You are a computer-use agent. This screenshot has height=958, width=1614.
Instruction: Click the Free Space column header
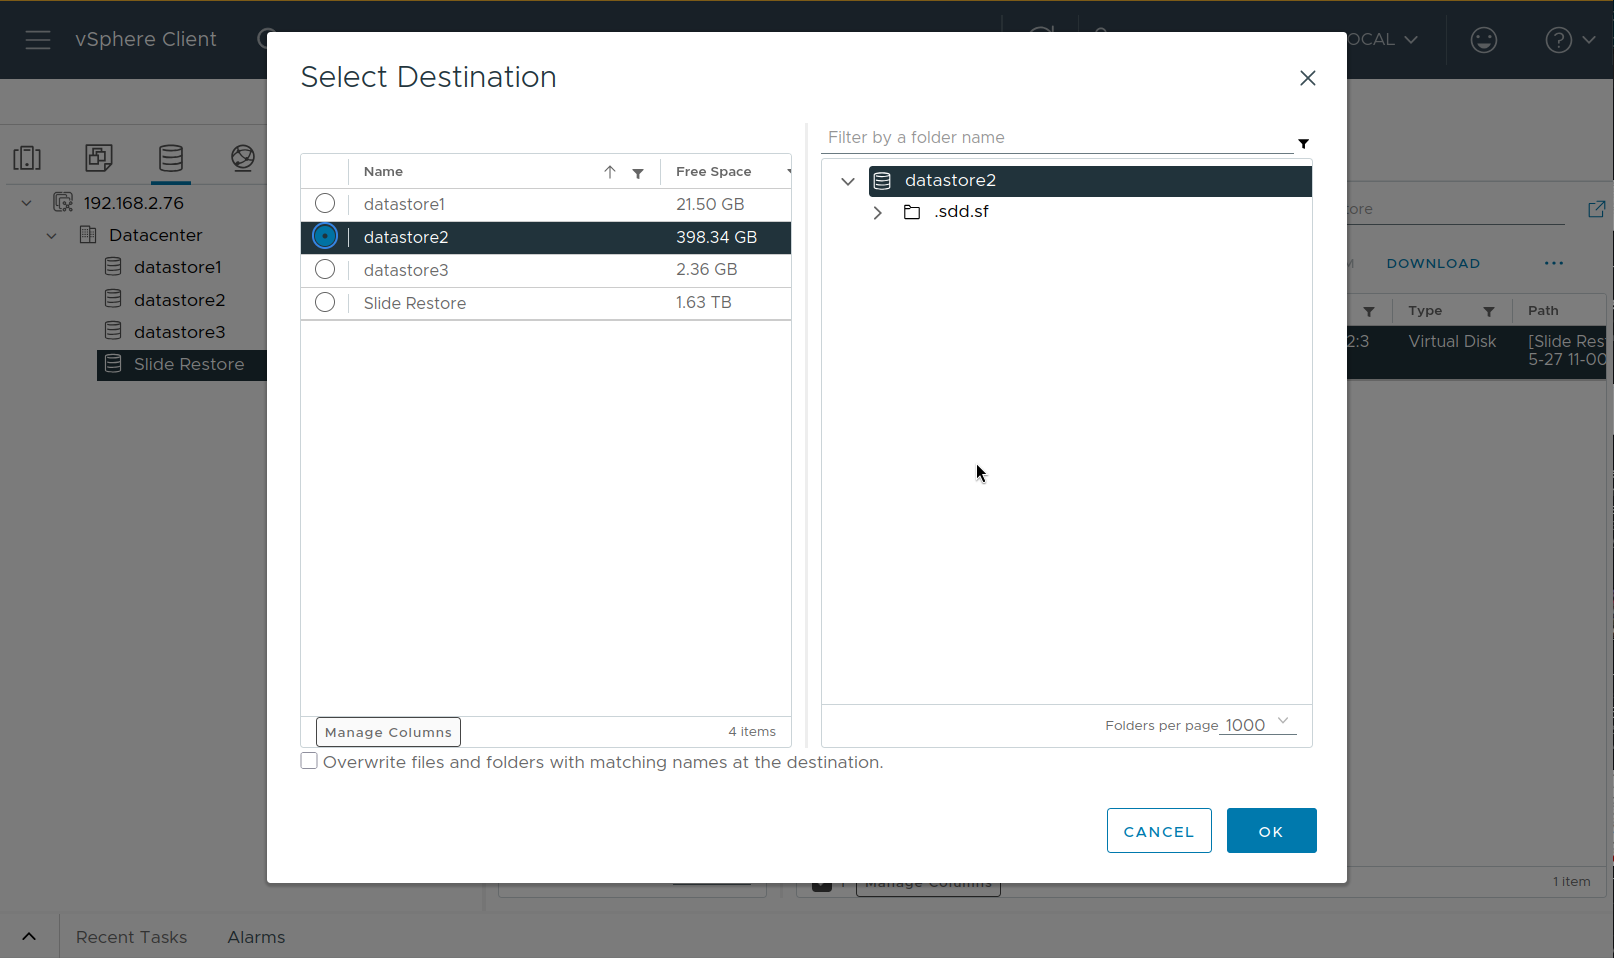(x=714, y=172)
